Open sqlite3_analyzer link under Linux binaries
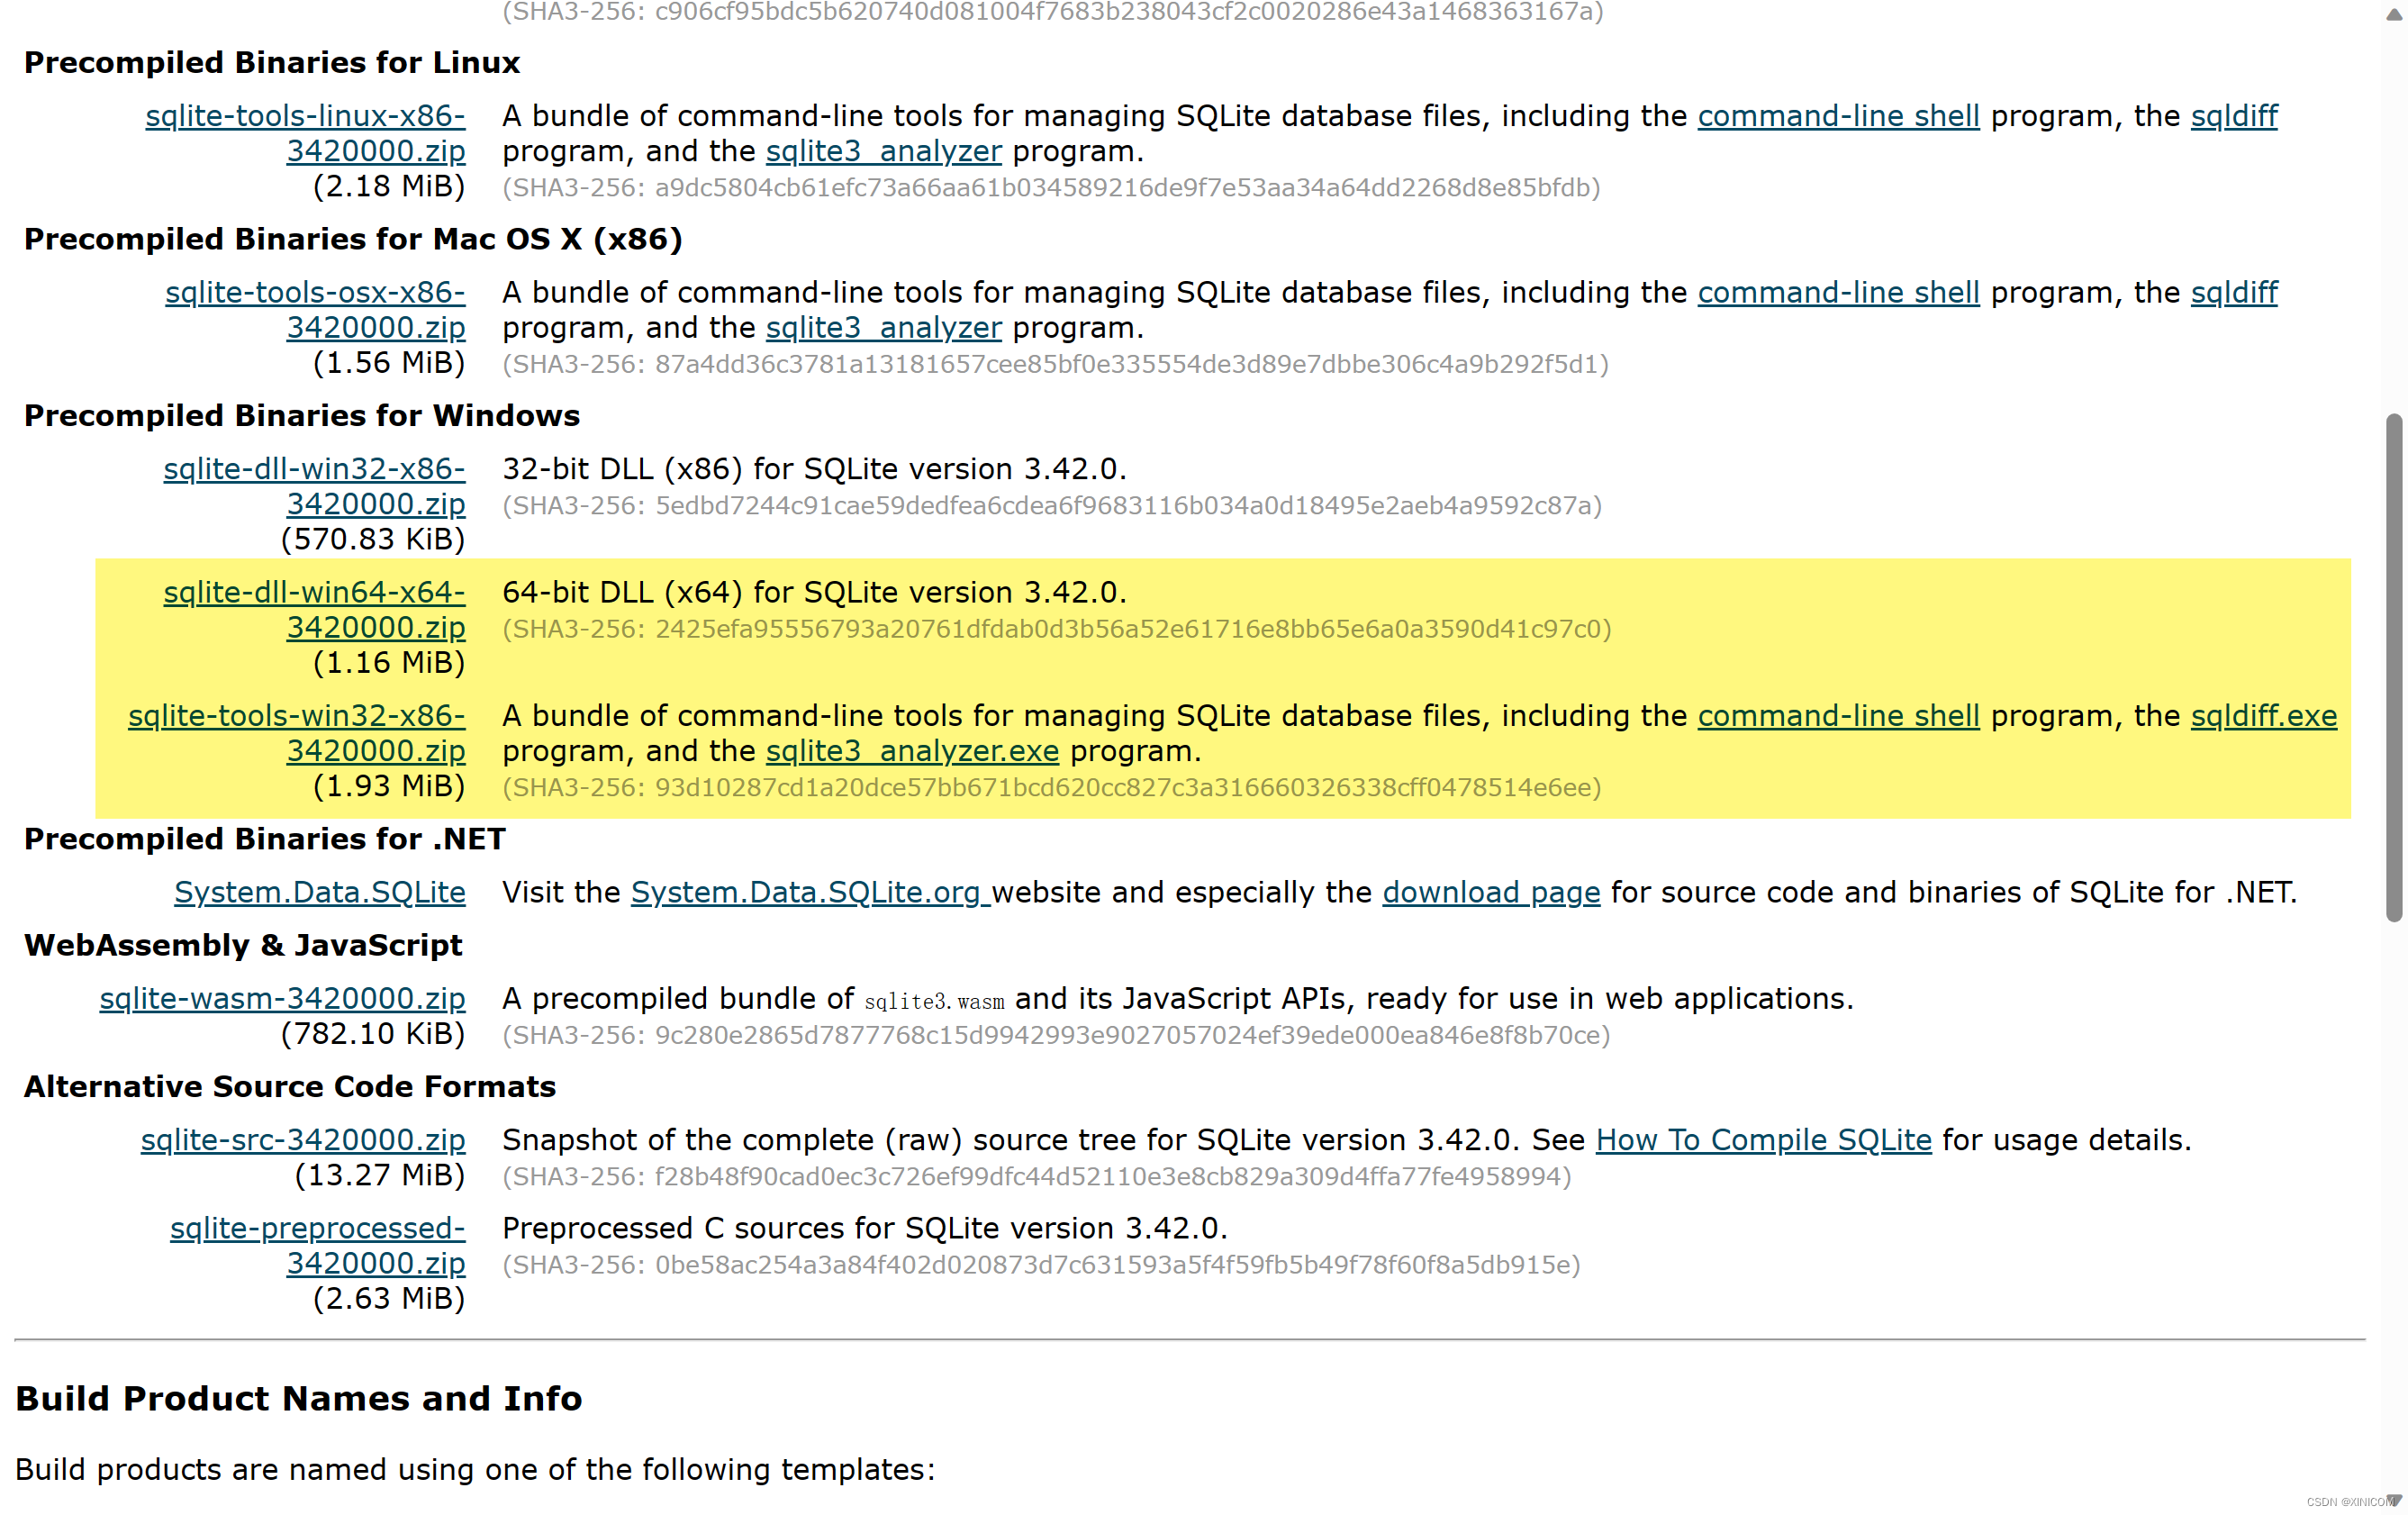This screenshot has width=2408, height=1515. pos(883,151)
